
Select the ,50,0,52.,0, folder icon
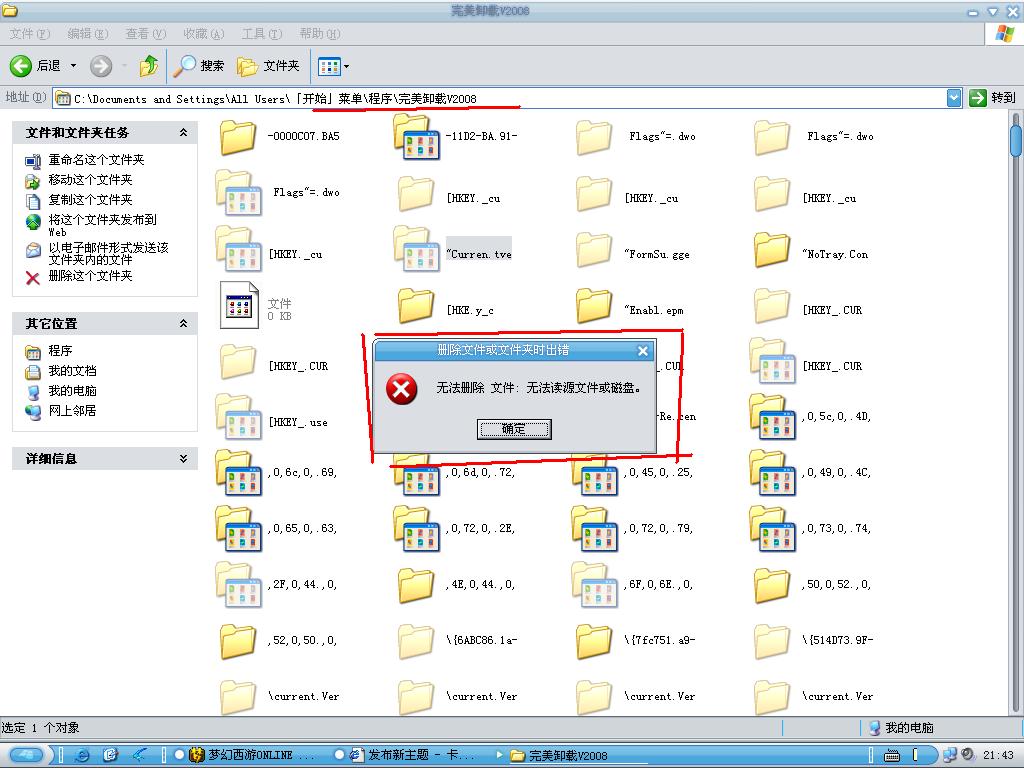772,585
